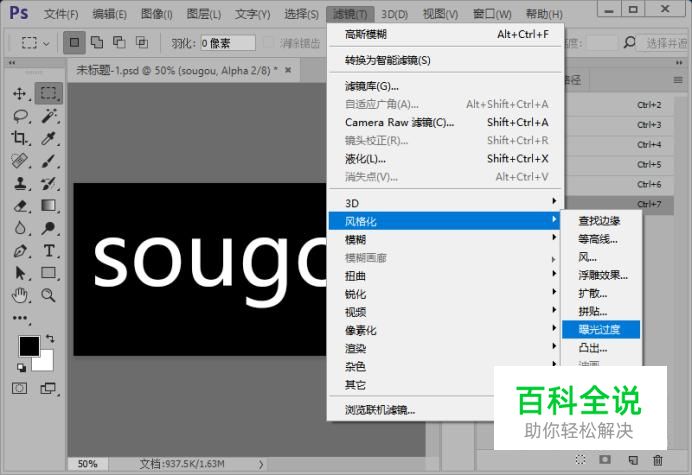
Task: Select the Eraser tool
Action: pyautogui.click(x=20, y=206)
